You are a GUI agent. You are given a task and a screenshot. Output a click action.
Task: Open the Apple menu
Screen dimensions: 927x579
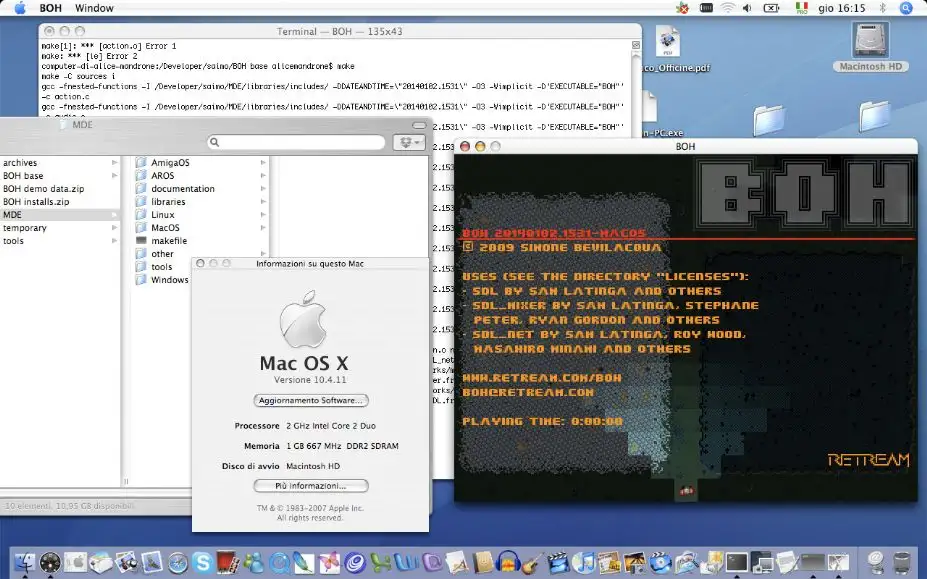click(20, 8)
